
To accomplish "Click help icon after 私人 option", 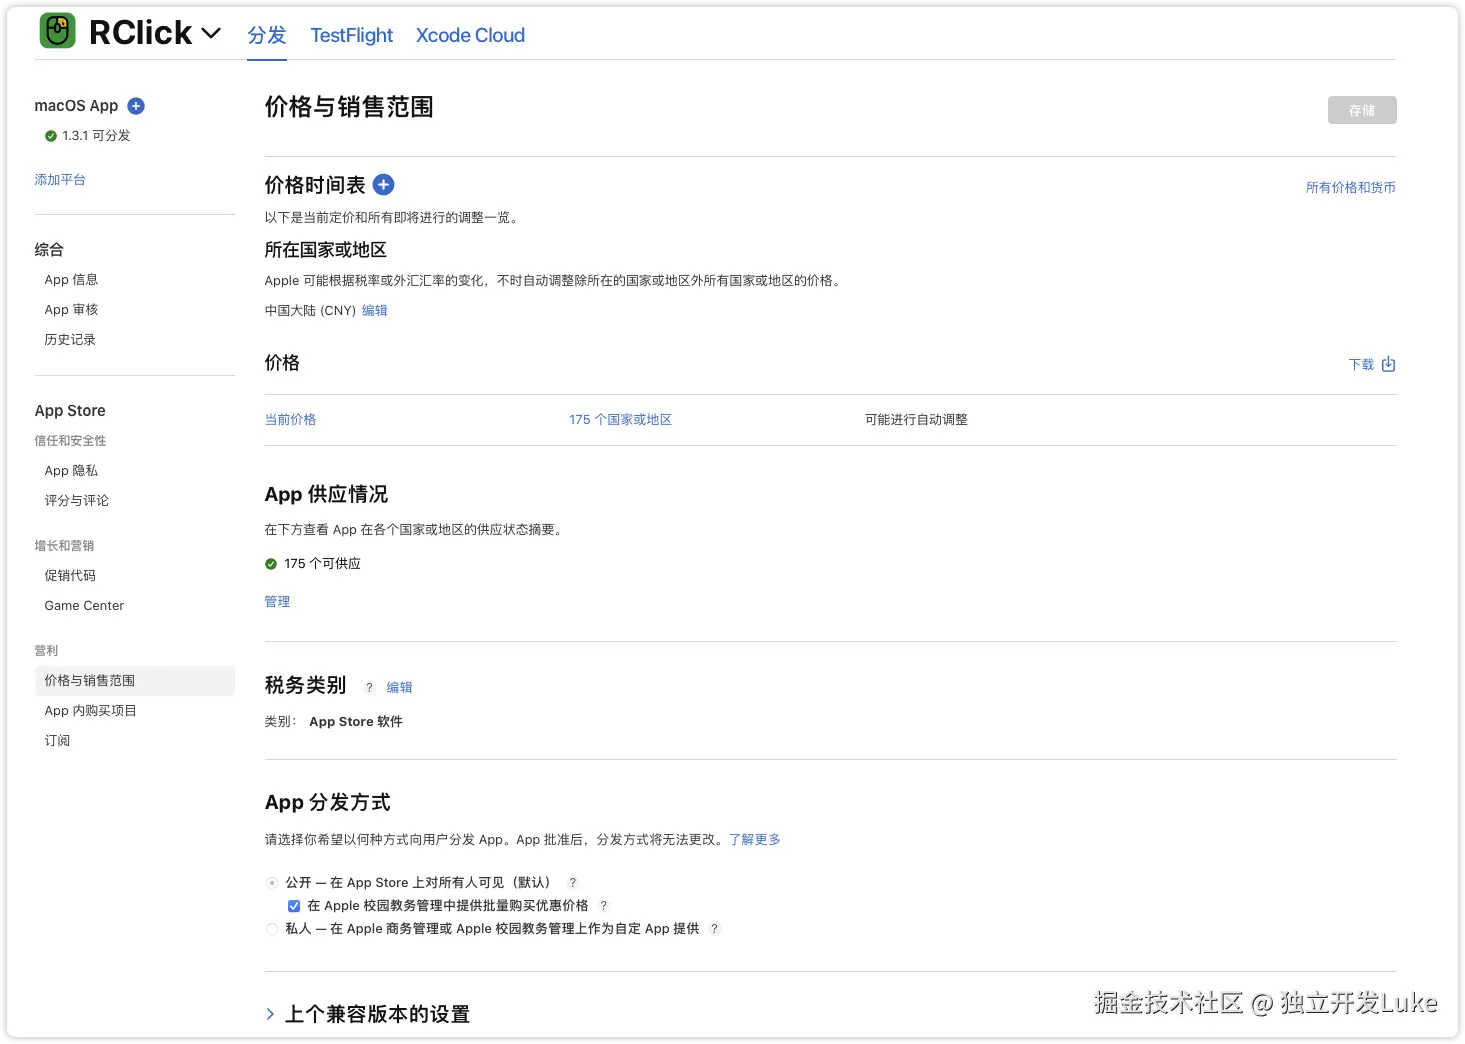I will [x=714, y=929].
